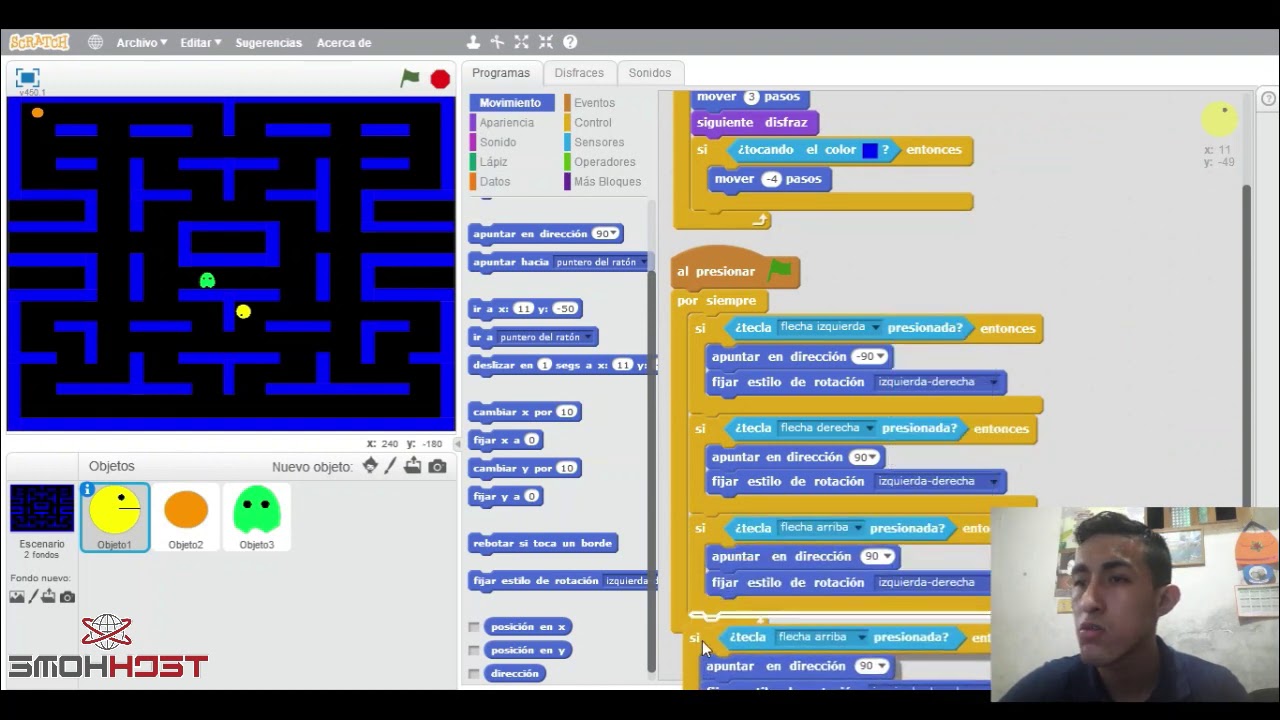Upload a backdrop from file
Viewport: 1280px width, 720px height.
tap(49, 597)
